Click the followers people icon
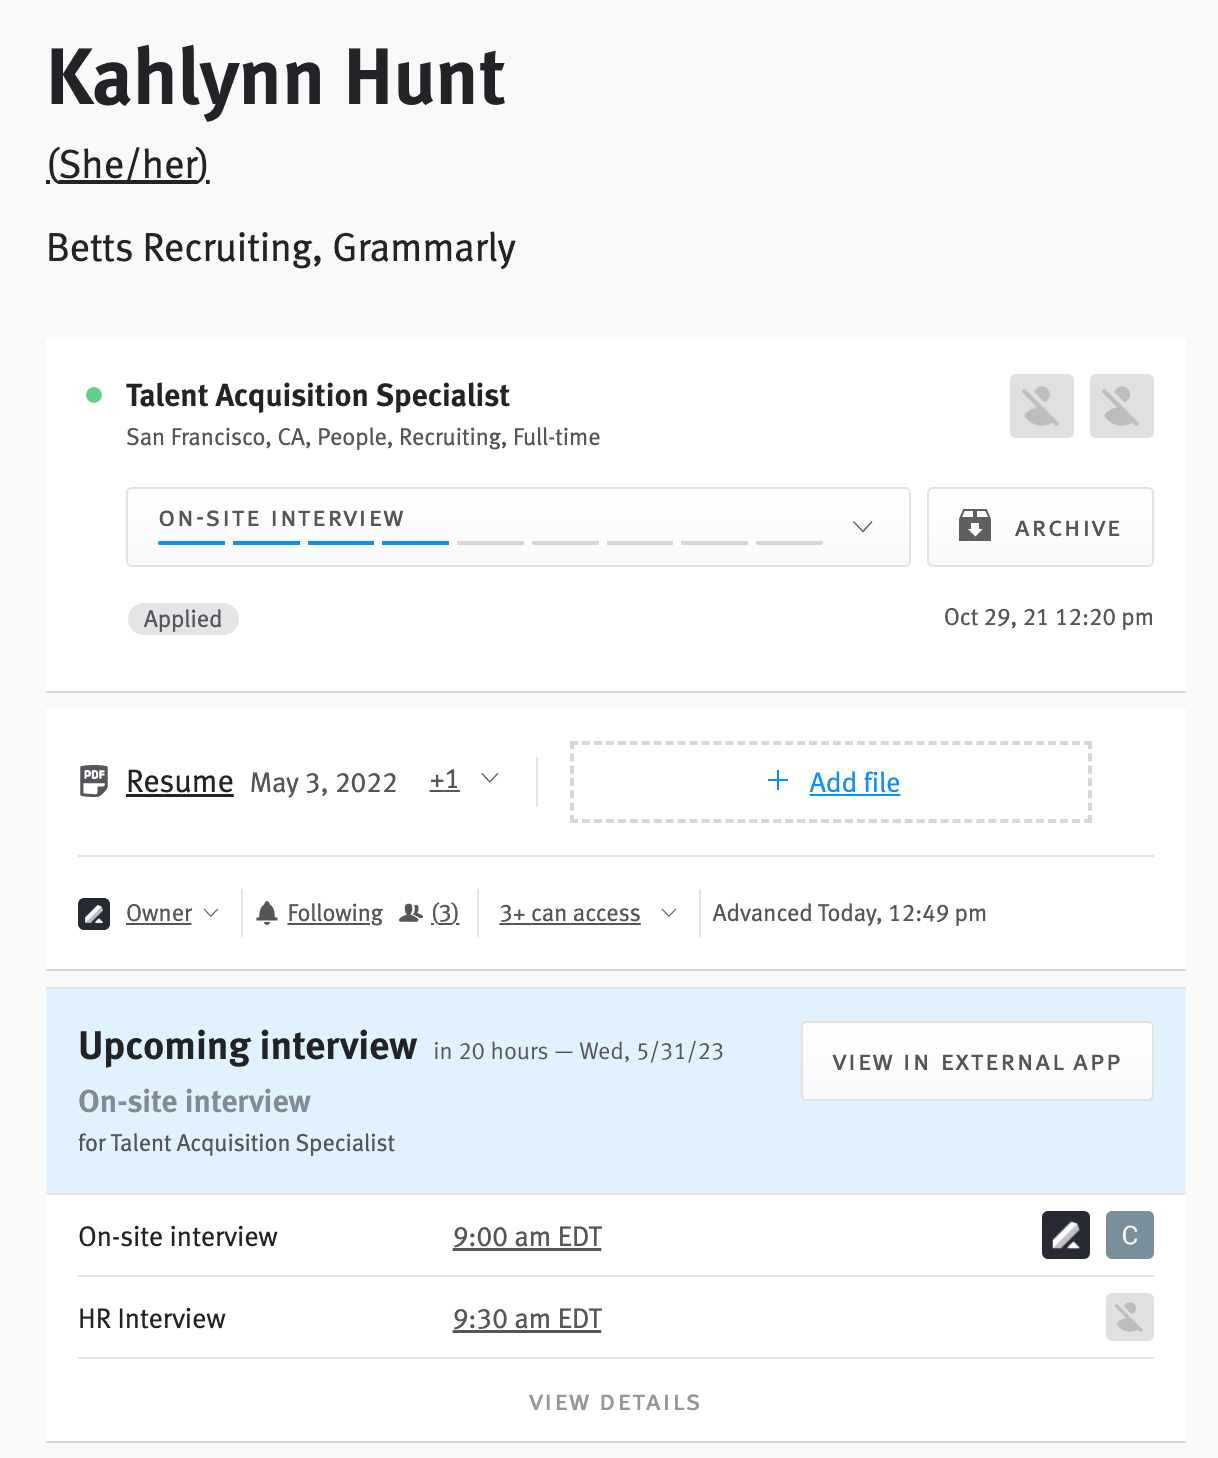This screenshot has width=1218, height=1458. [411, 913]
